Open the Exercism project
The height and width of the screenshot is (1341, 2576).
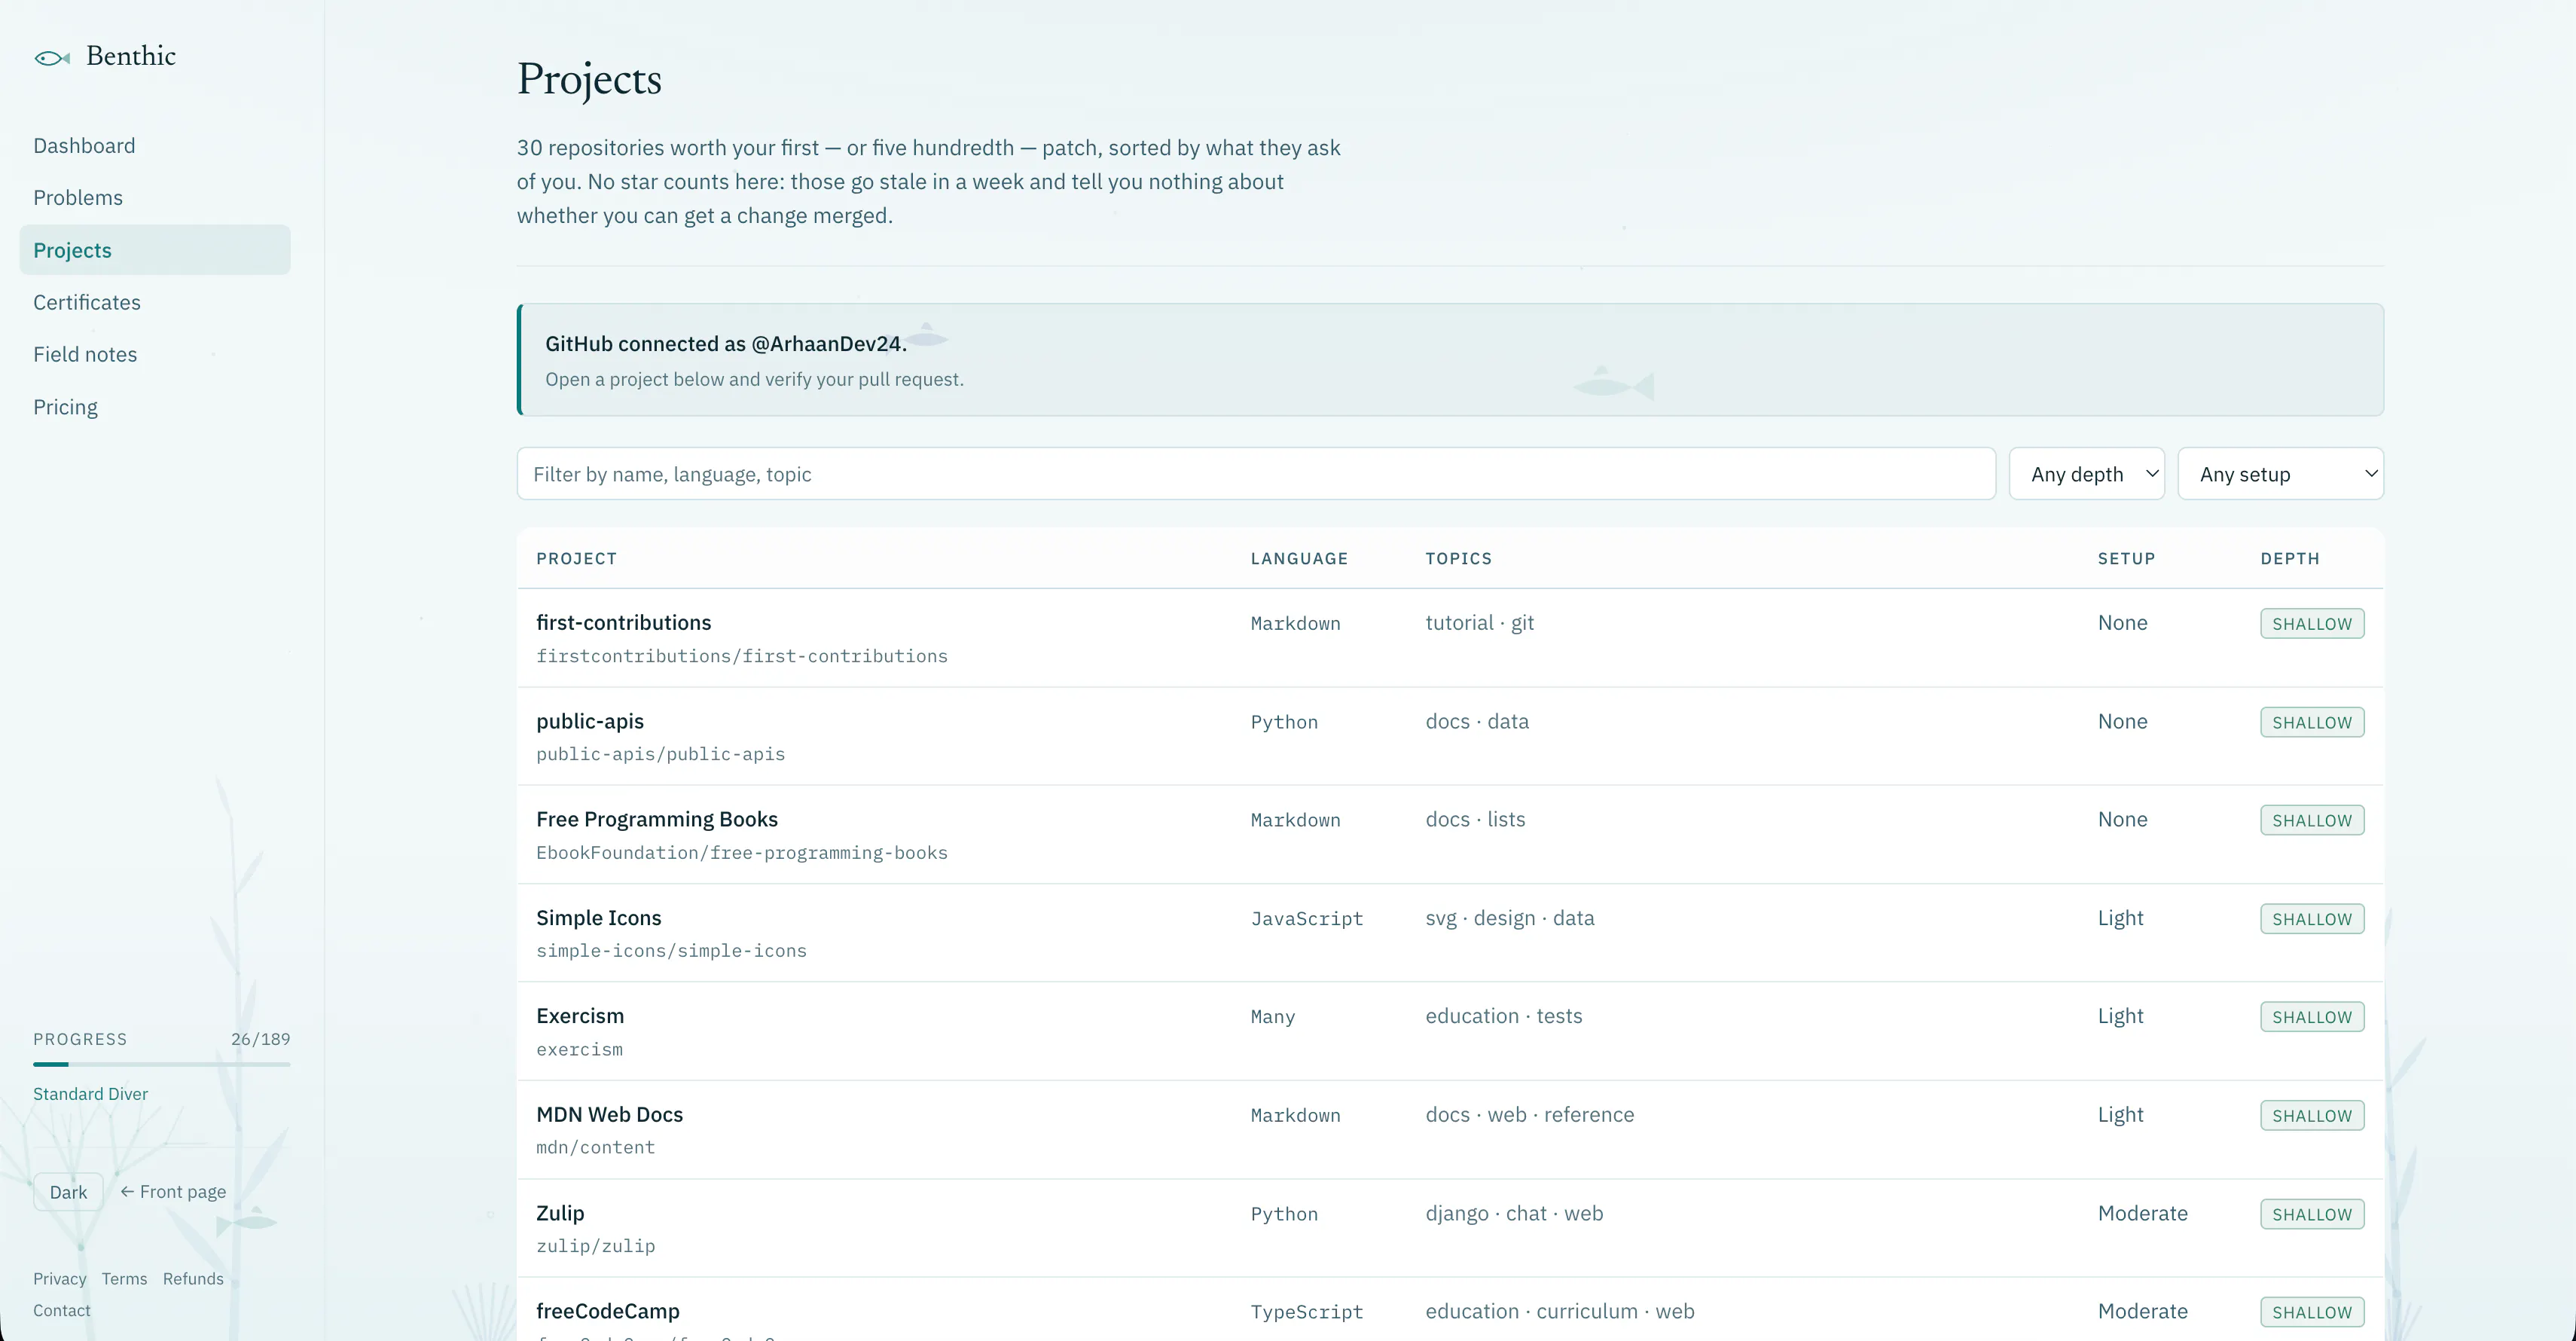click(x=580, y=1016)
